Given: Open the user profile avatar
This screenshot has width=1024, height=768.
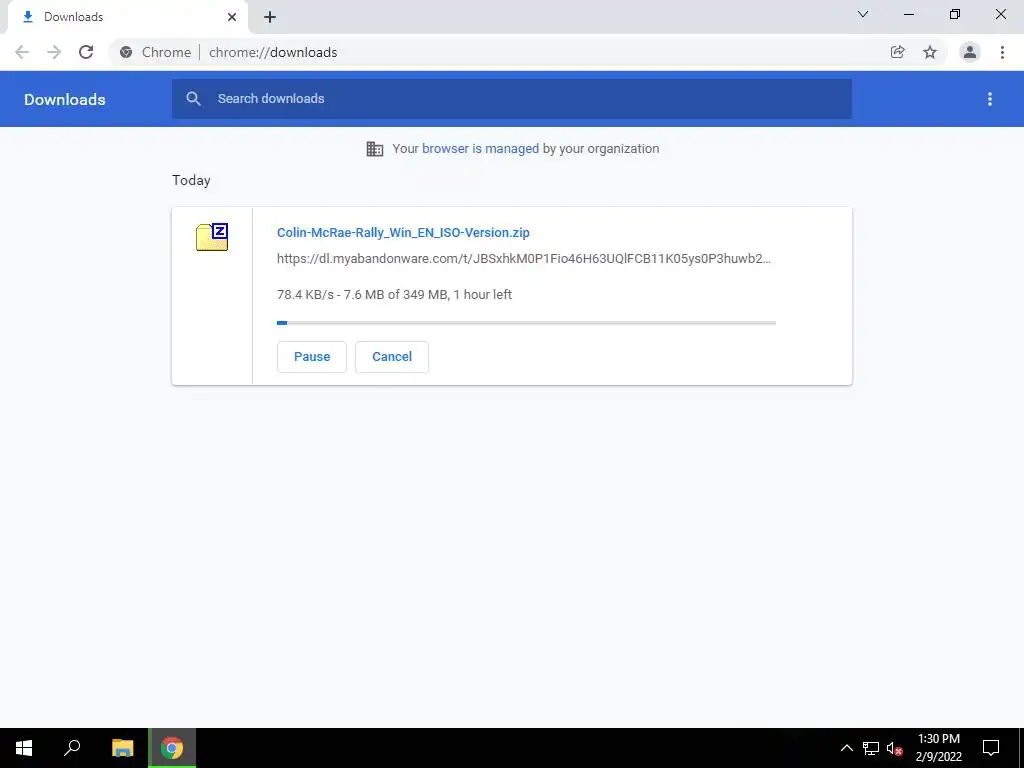Looking at the screenshot, I should click(x=970, y=52).
